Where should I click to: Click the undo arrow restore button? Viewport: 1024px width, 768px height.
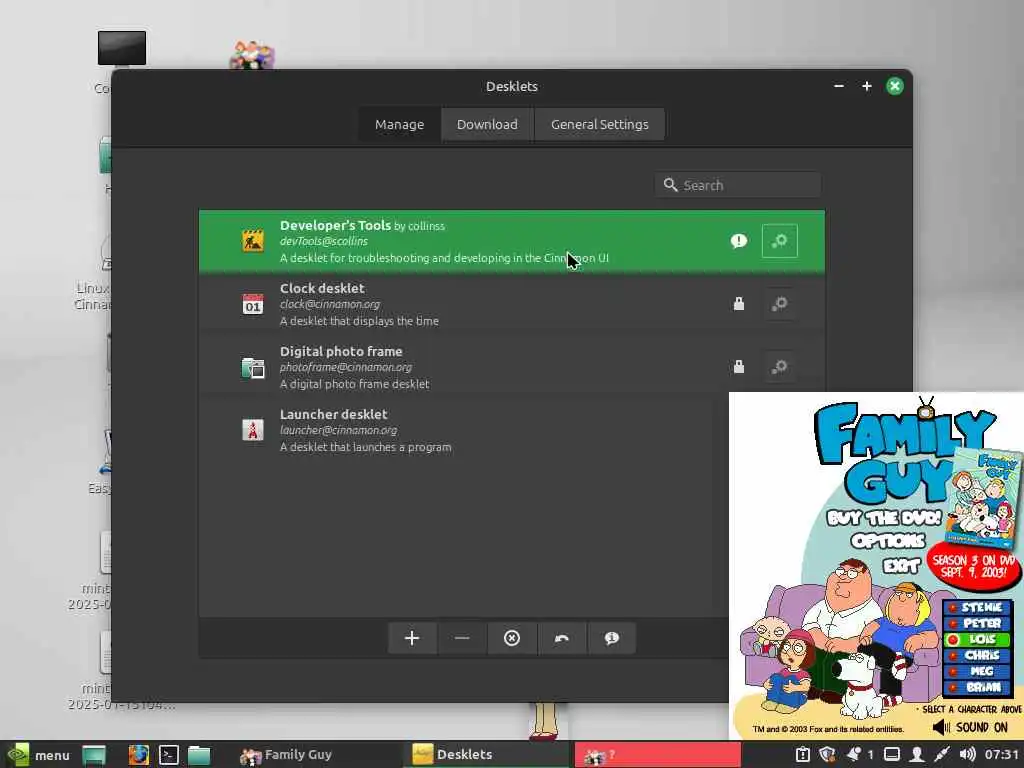point(562,638)
